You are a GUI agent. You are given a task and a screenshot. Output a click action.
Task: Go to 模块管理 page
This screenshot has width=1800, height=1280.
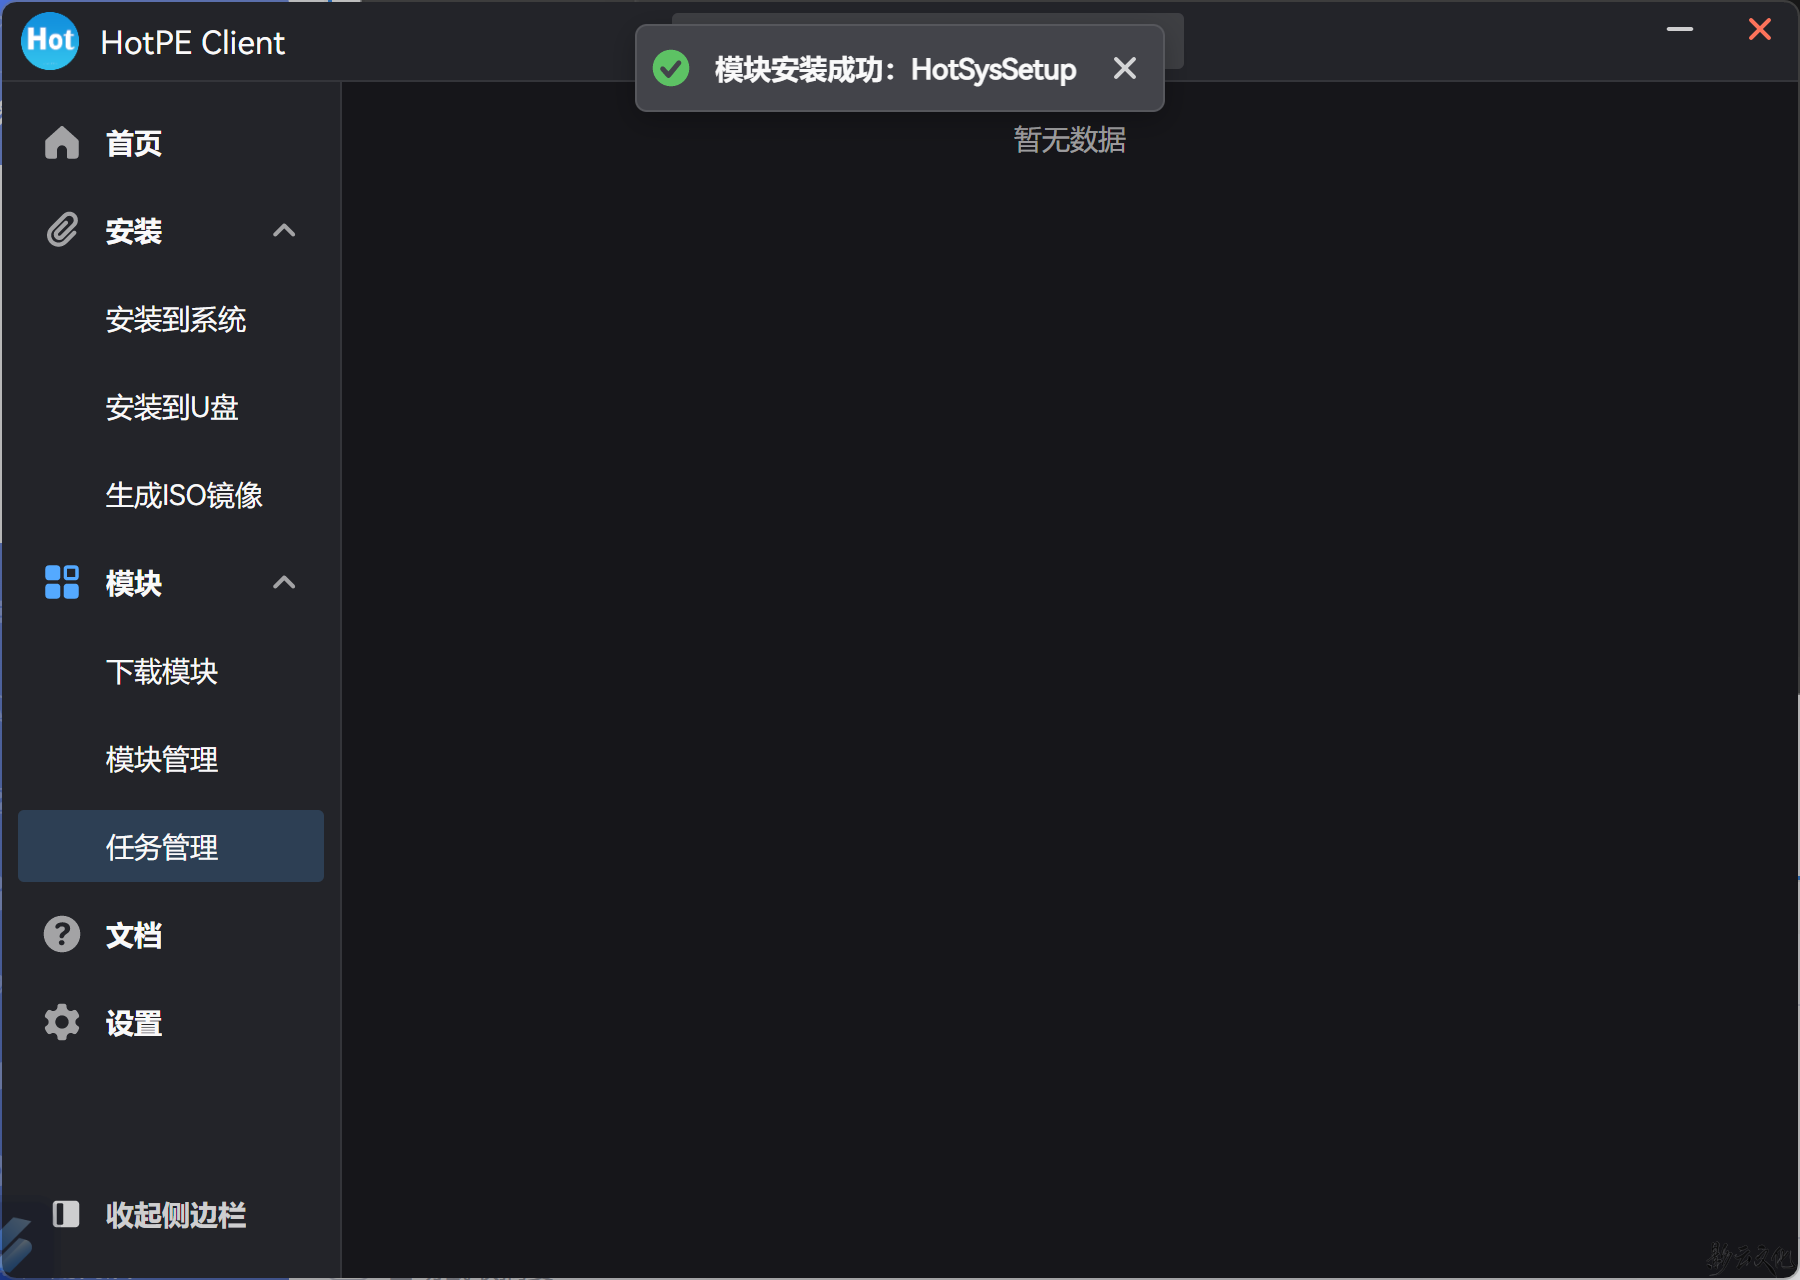pyautogui.click(x=171, y=759)
